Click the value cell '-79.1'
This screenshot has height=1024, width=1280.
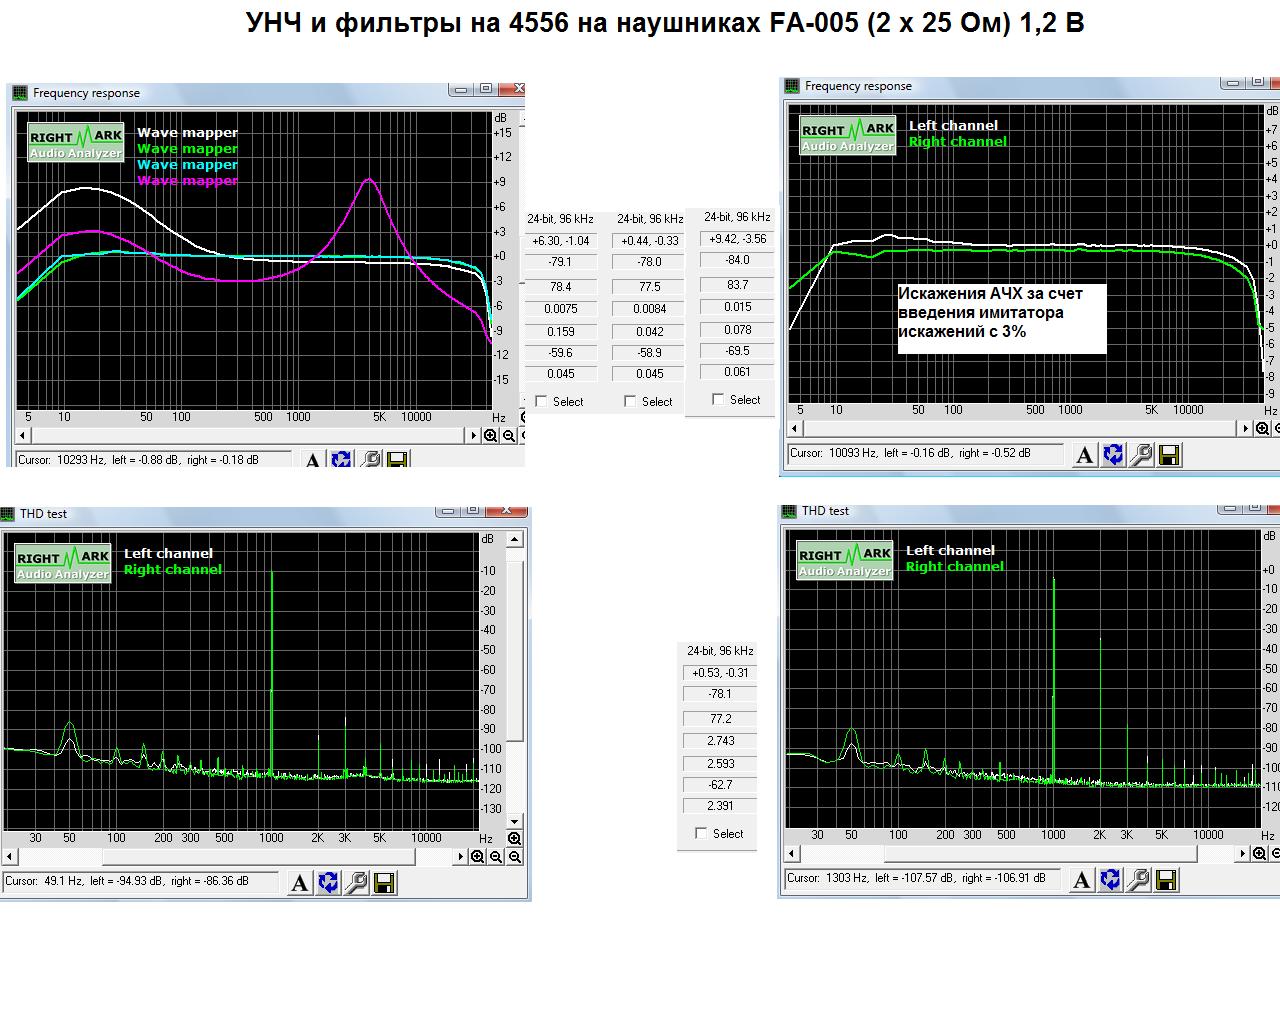pos(561,263)
